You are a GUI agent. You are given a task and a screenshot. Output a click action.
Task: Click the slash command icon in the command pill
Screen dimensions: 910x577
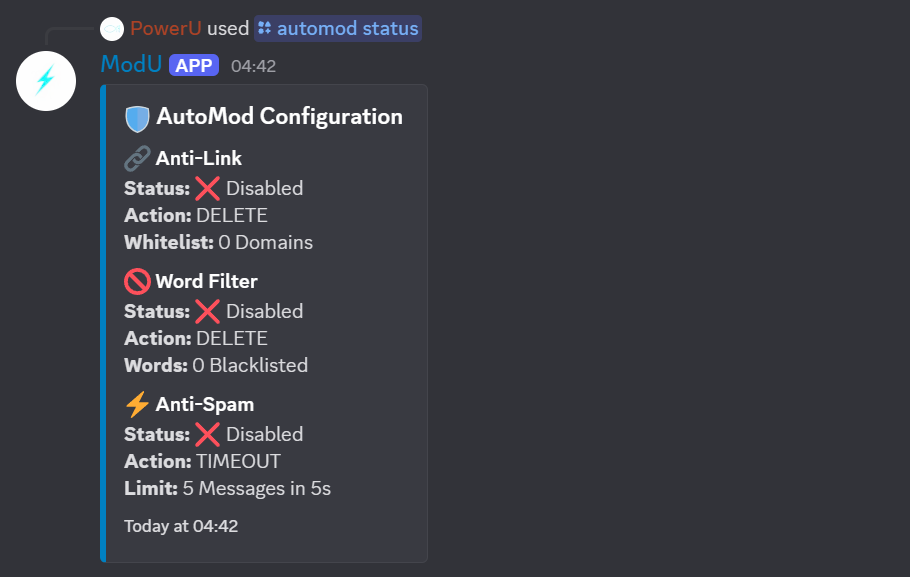tap(264, 28)
